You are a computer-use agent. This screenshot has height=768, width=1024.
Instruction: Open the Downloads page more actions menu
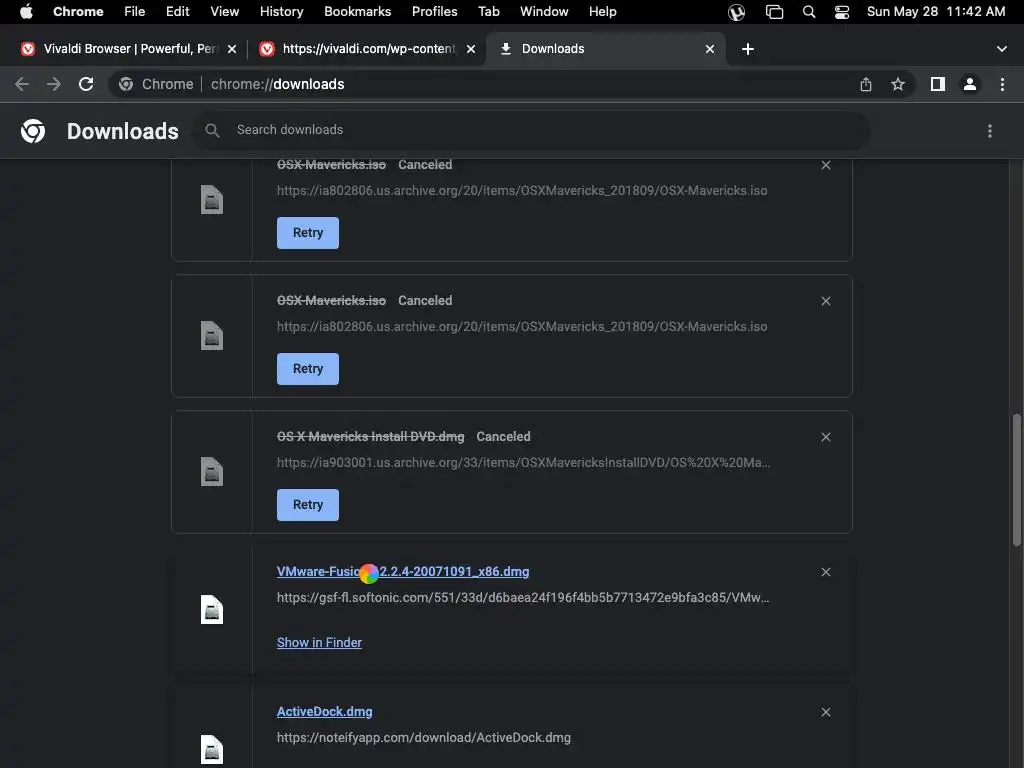tap(990, 131)
